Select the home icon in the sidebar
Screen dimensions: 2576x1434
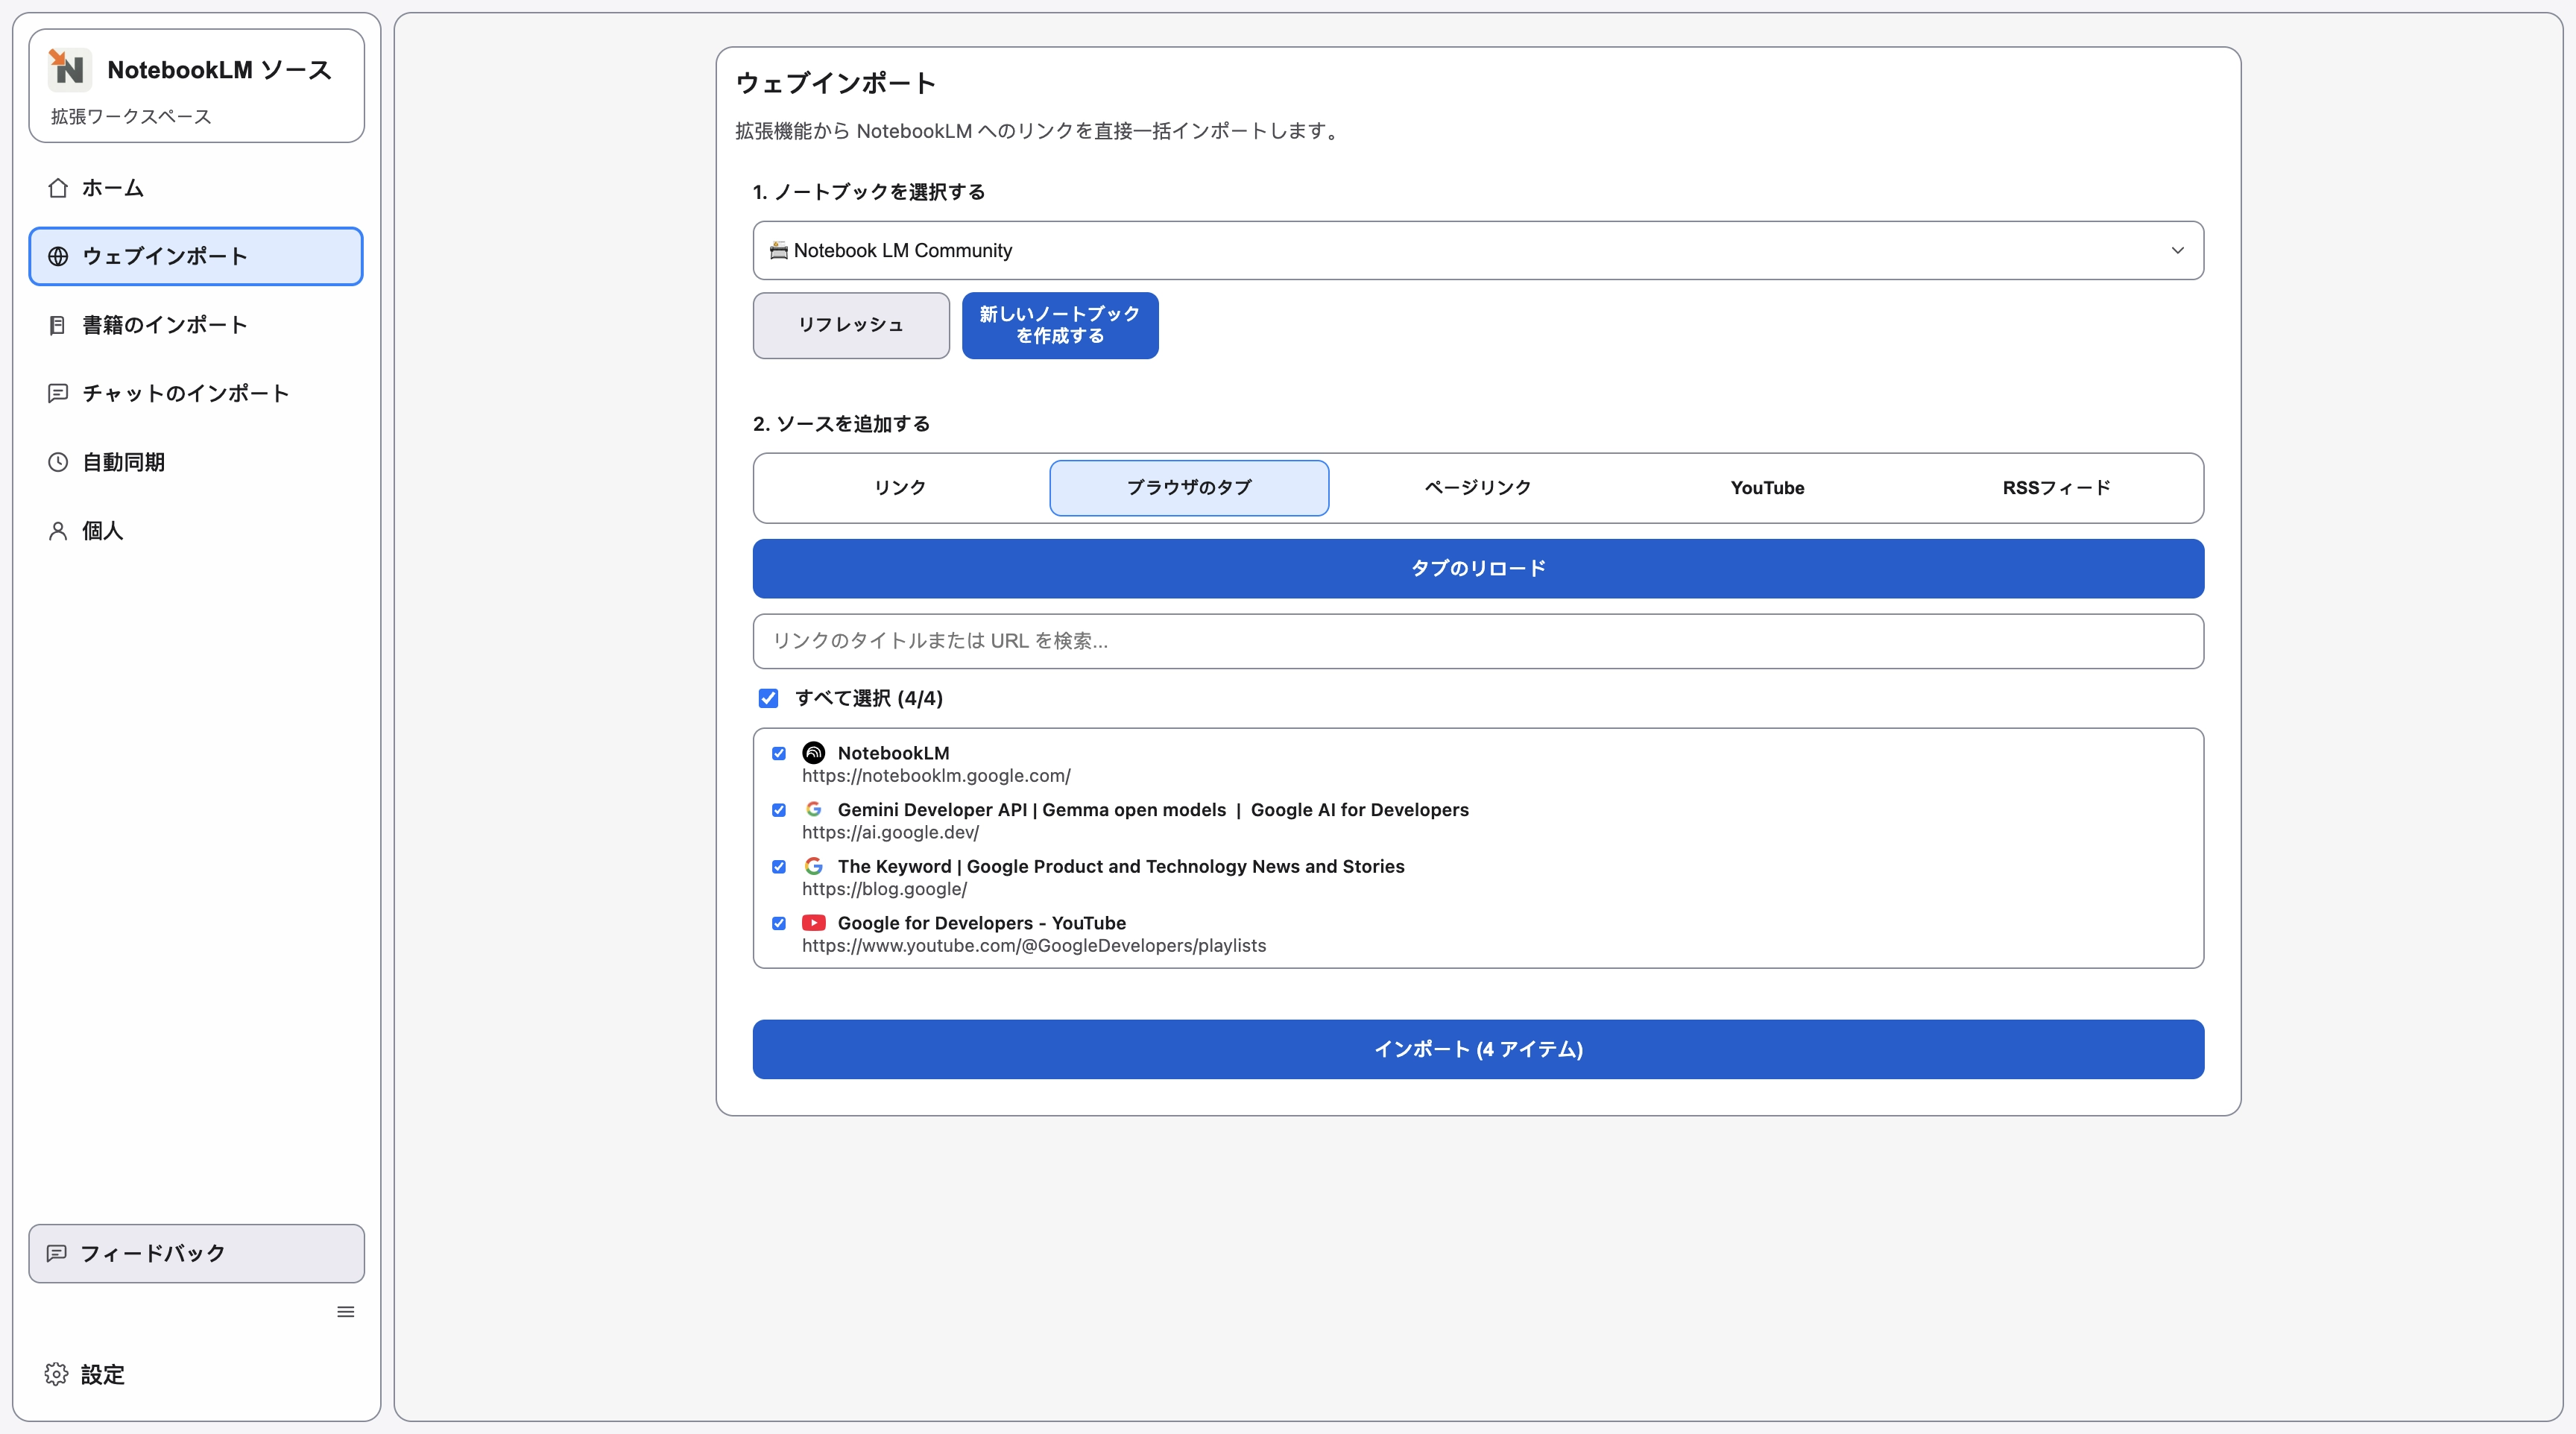[x=58, y=188]
